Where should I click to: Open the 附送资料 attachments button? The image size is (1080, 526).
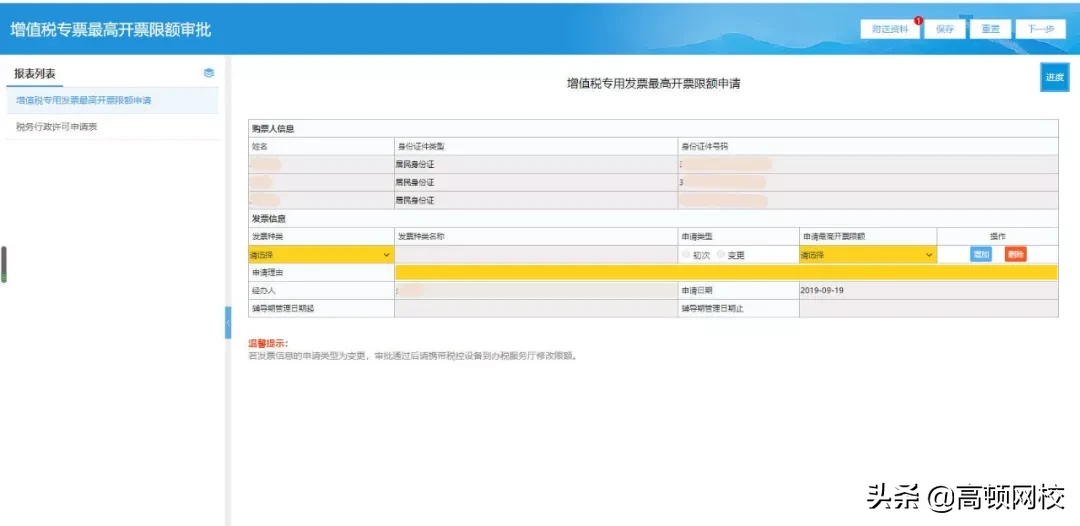pyautogui.click(x=890, y=29)
